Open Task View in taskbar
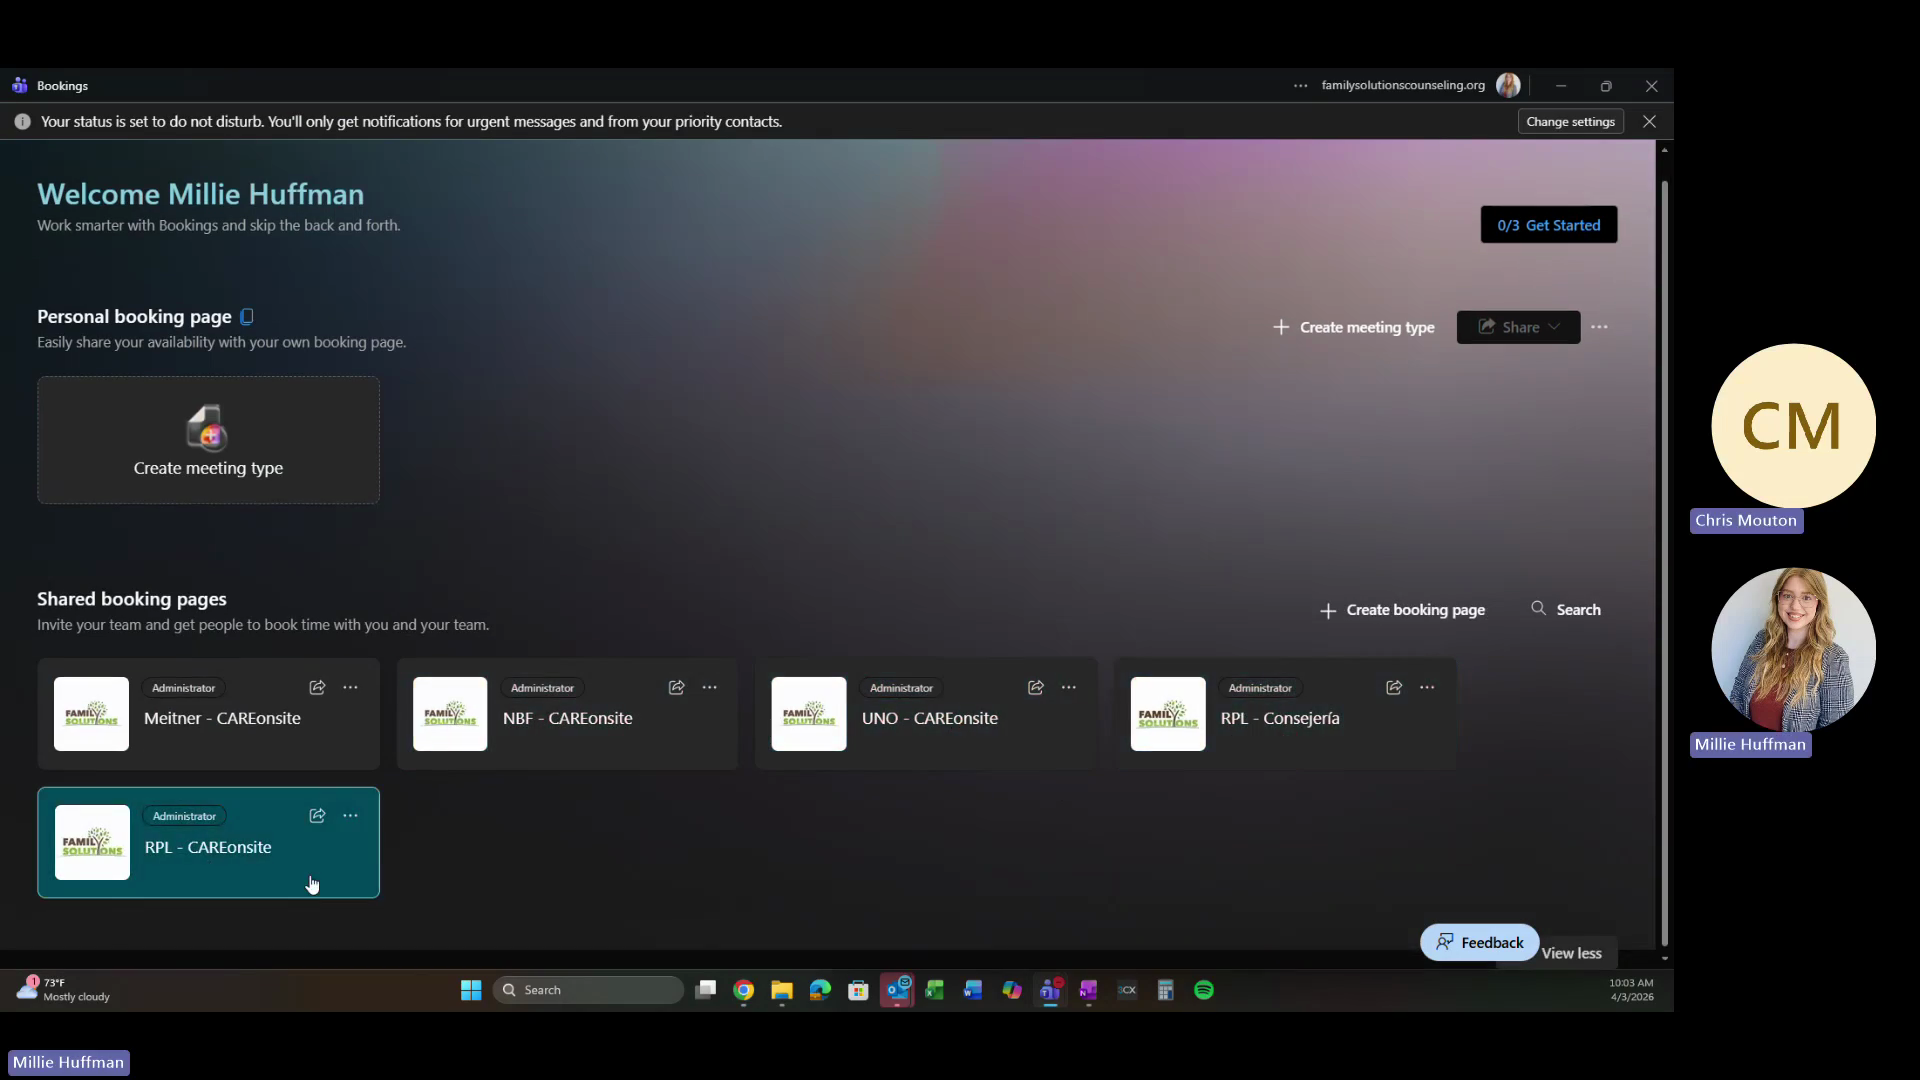Viewport: 1920px width, 1080px height. coord(706,990)
